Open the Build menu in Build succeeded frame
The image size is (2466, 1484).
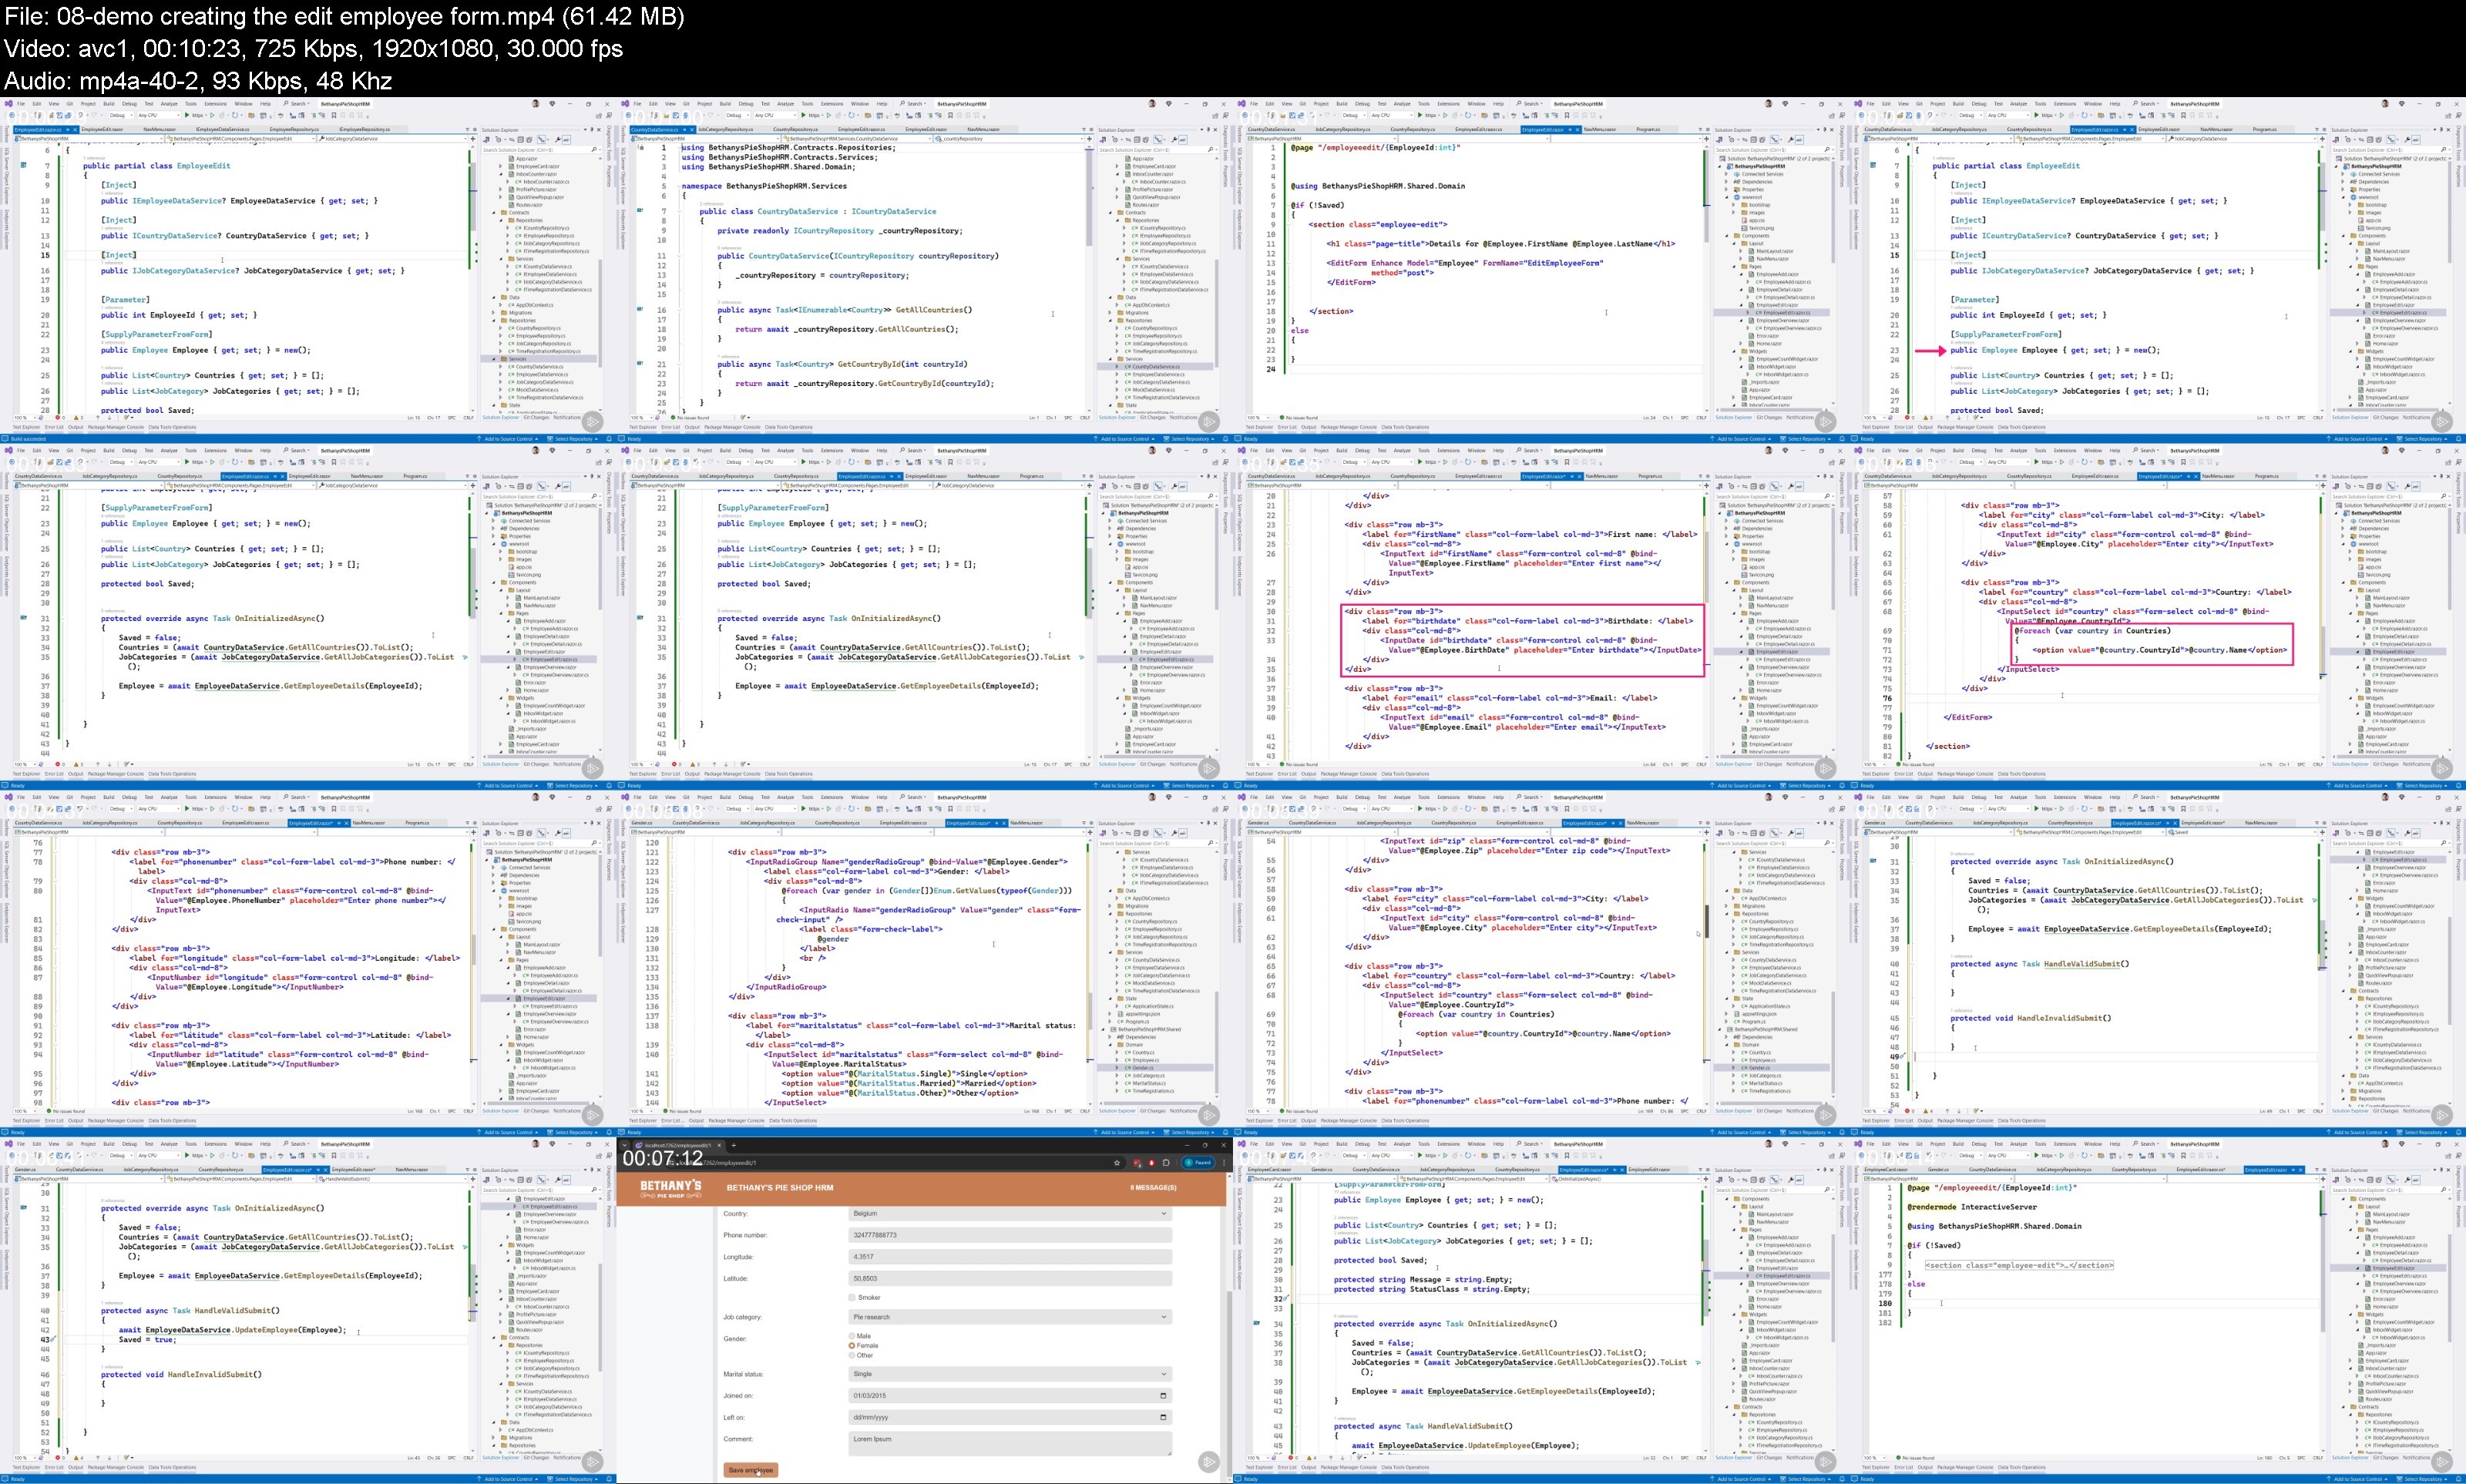pyautogui.click(x=109, y=103)
